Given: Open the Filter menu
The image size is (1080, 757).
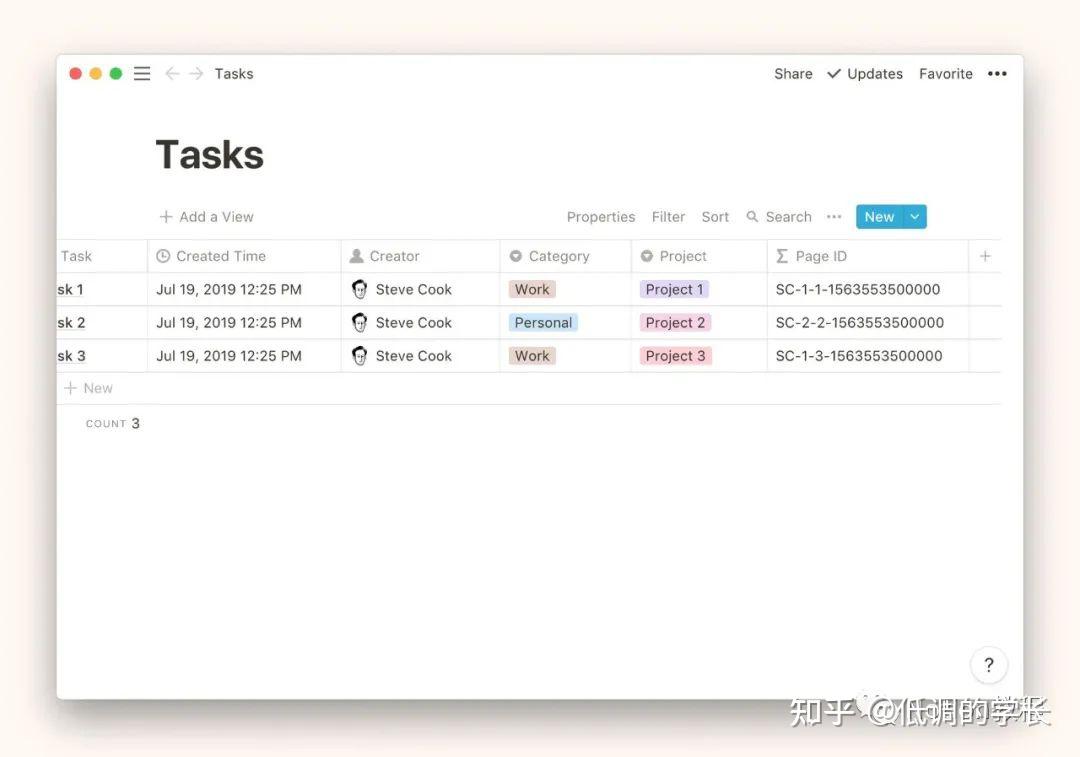Looking at the screenshot, I should click(x=668, y=217).
